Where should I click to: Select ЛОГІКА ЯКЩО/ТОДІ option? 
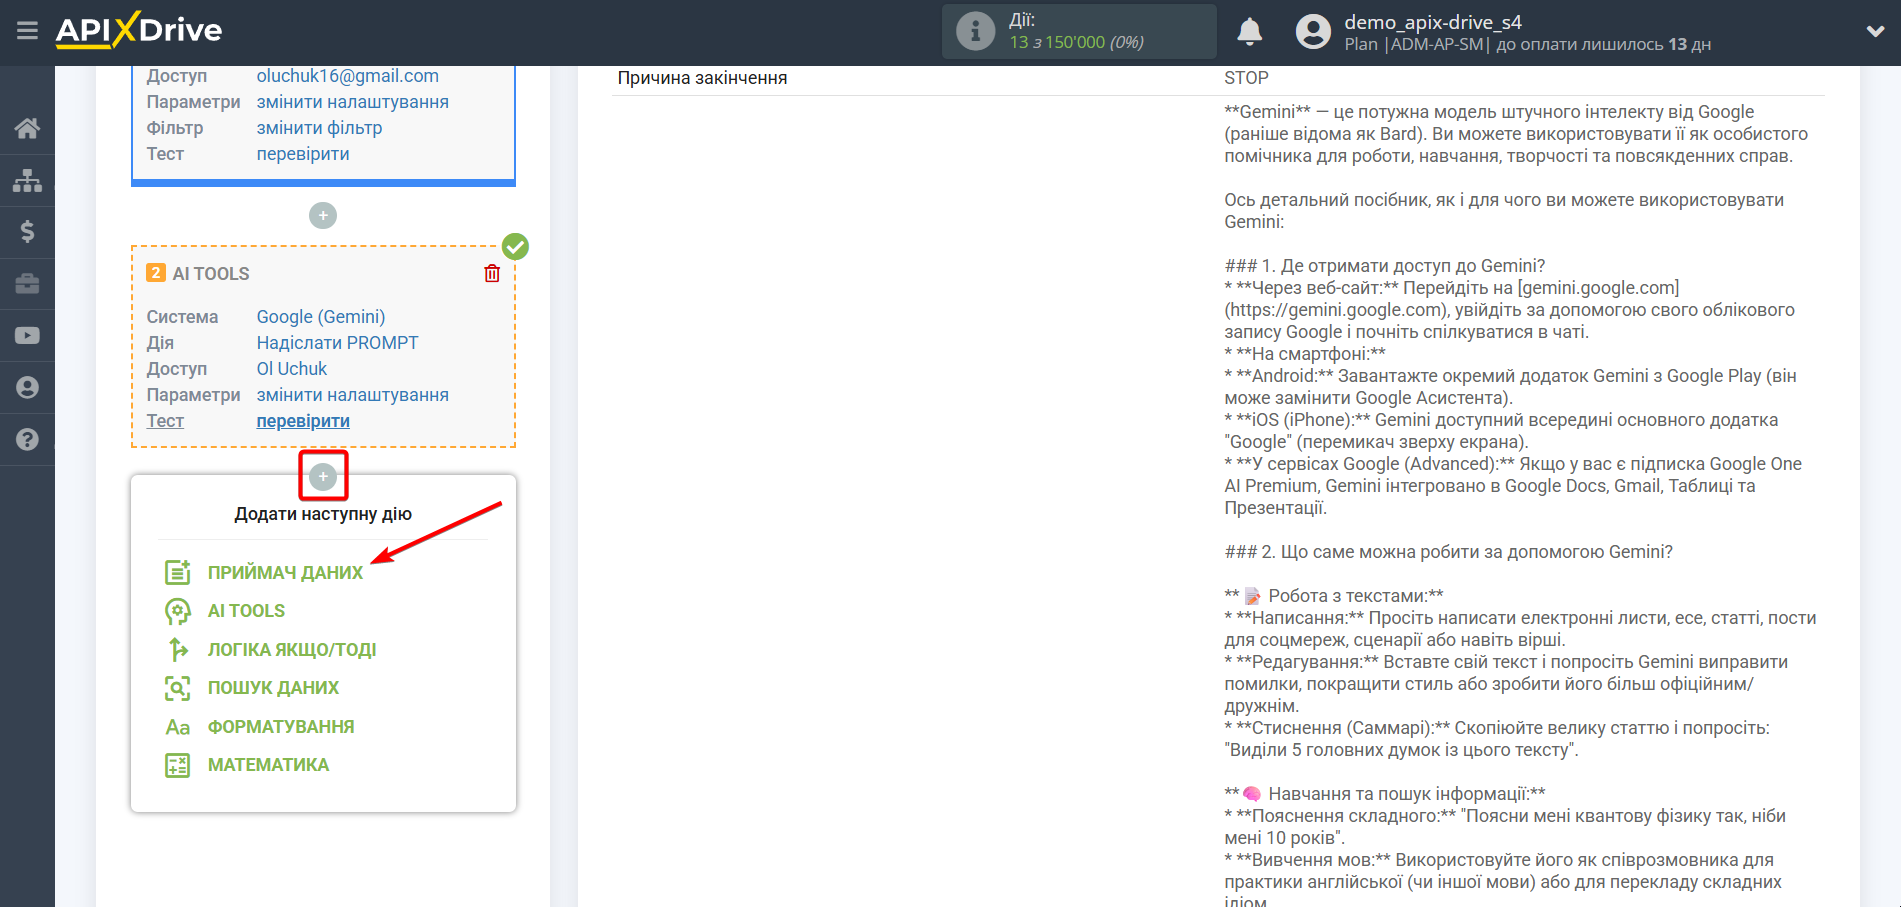coord(292,650)
